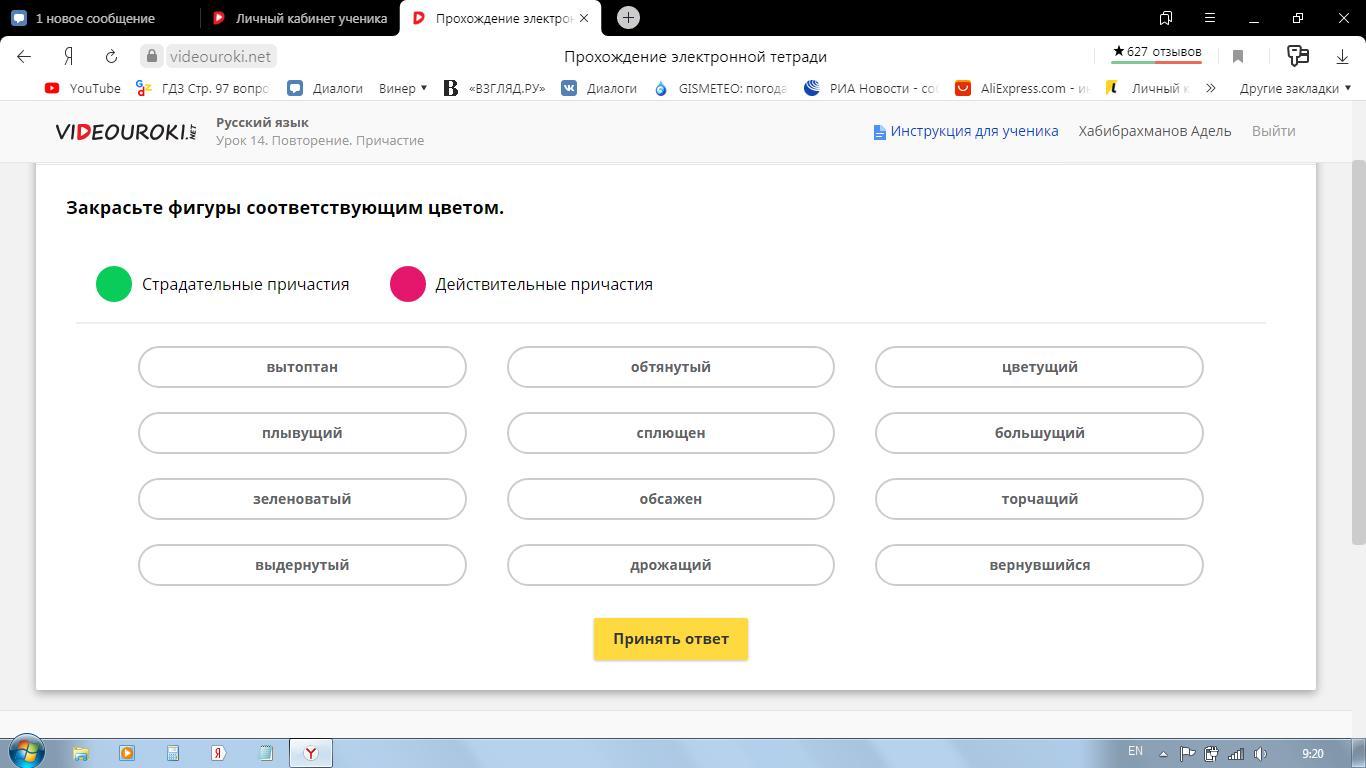The image size is (1366, 768).
Task: Open the downloads arrow icon
Action: tap(1342, 56)
